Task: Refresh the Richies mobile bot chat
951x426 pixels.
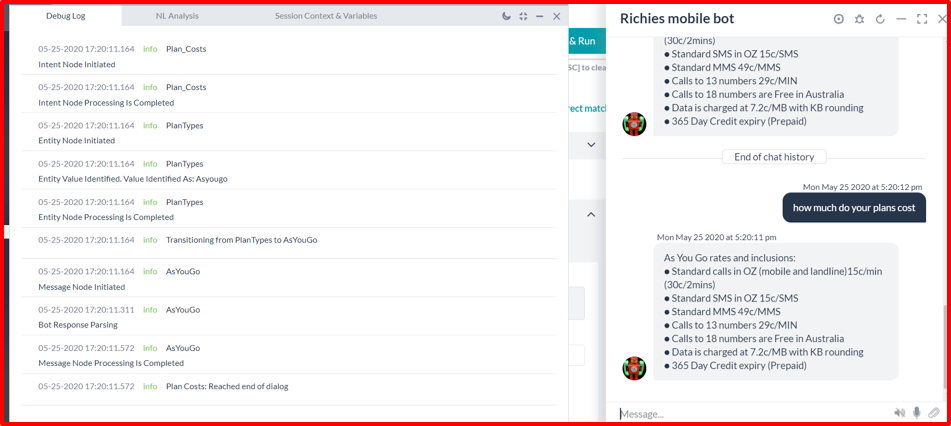Action: [881, 19]
